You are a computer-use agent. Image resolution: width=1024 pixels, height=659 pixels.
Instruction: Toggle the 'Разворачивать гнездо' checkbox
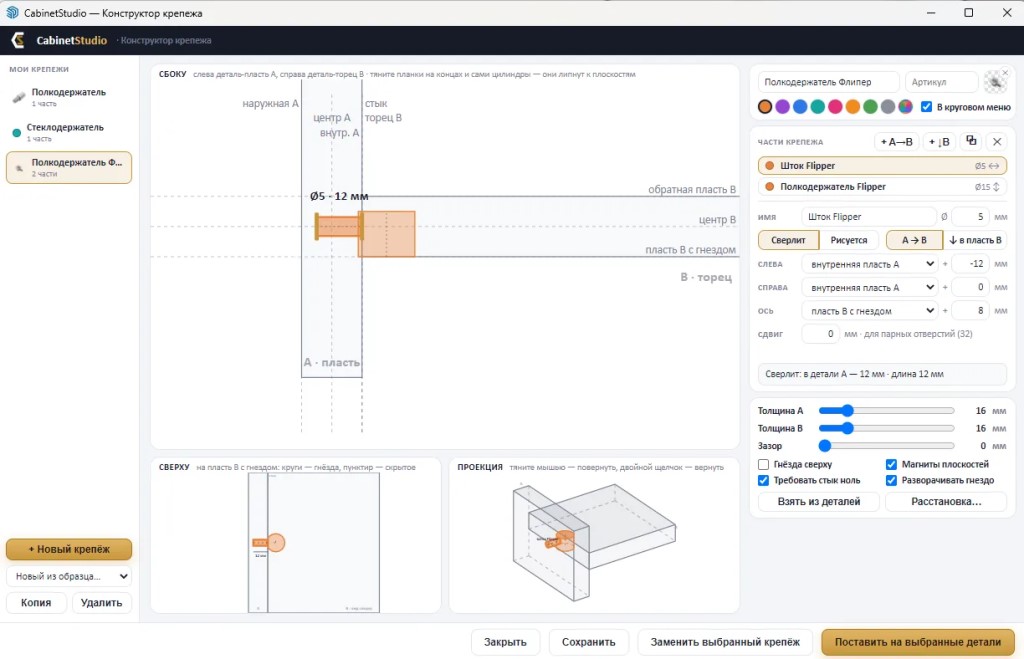tap(891, 481)
